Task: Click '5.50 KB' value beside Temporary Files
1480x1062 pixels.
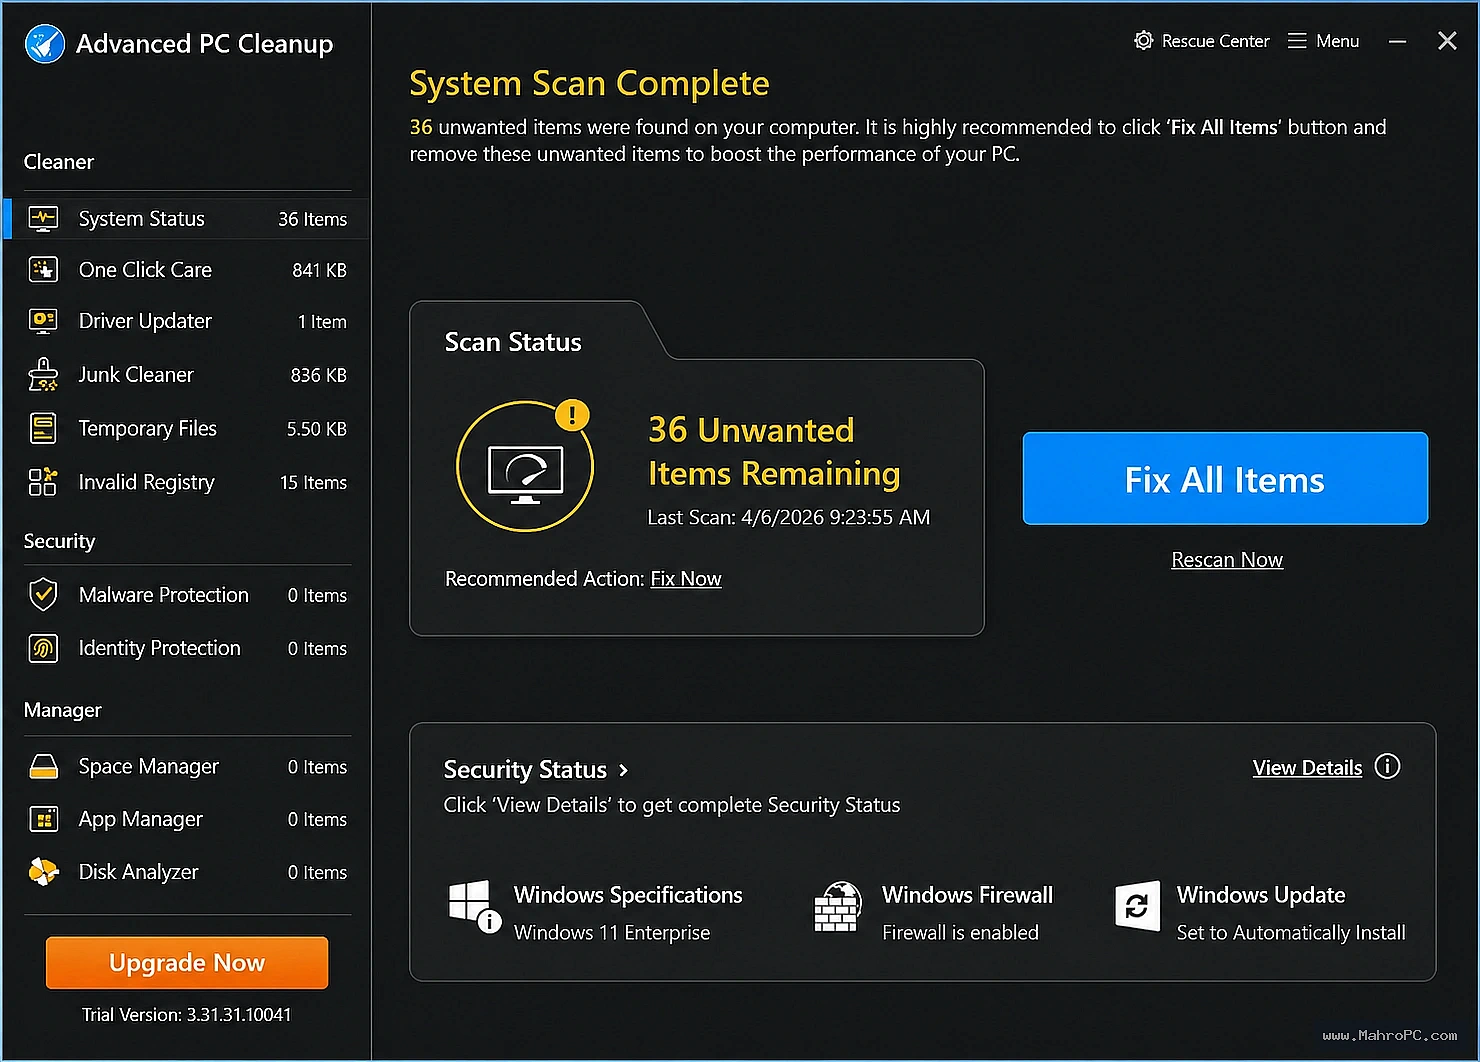Action: click(x=316, y=429)
